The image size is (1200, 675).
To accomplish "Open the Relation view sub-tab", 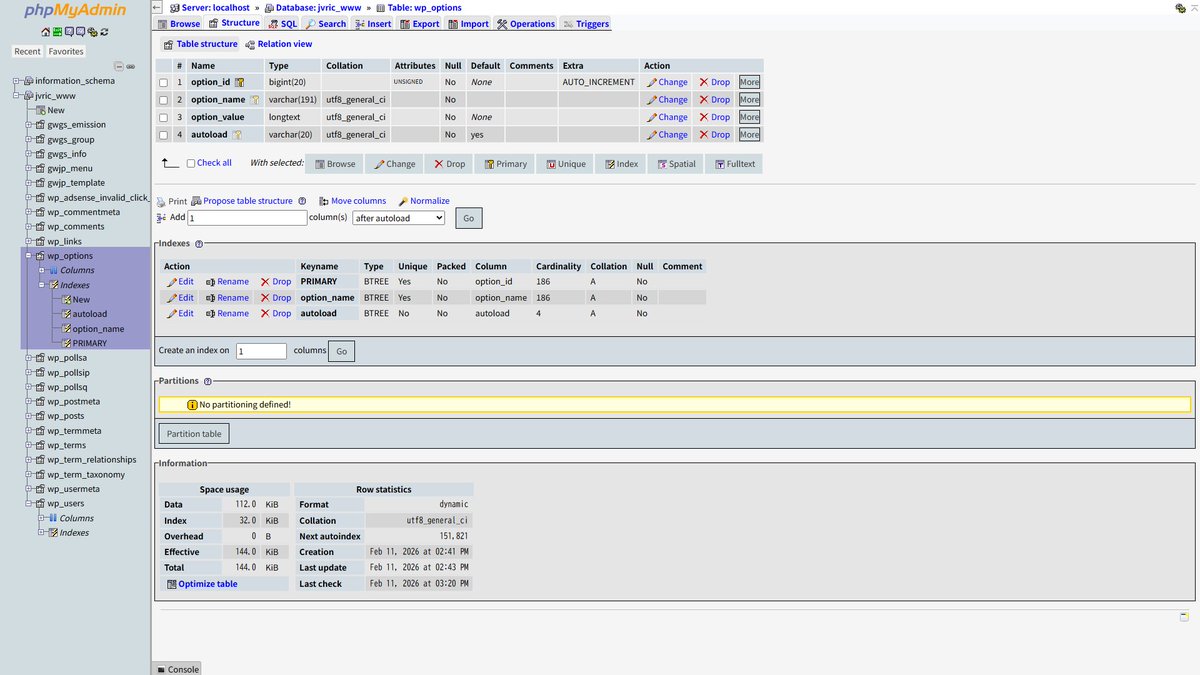I will click(278, 44).
